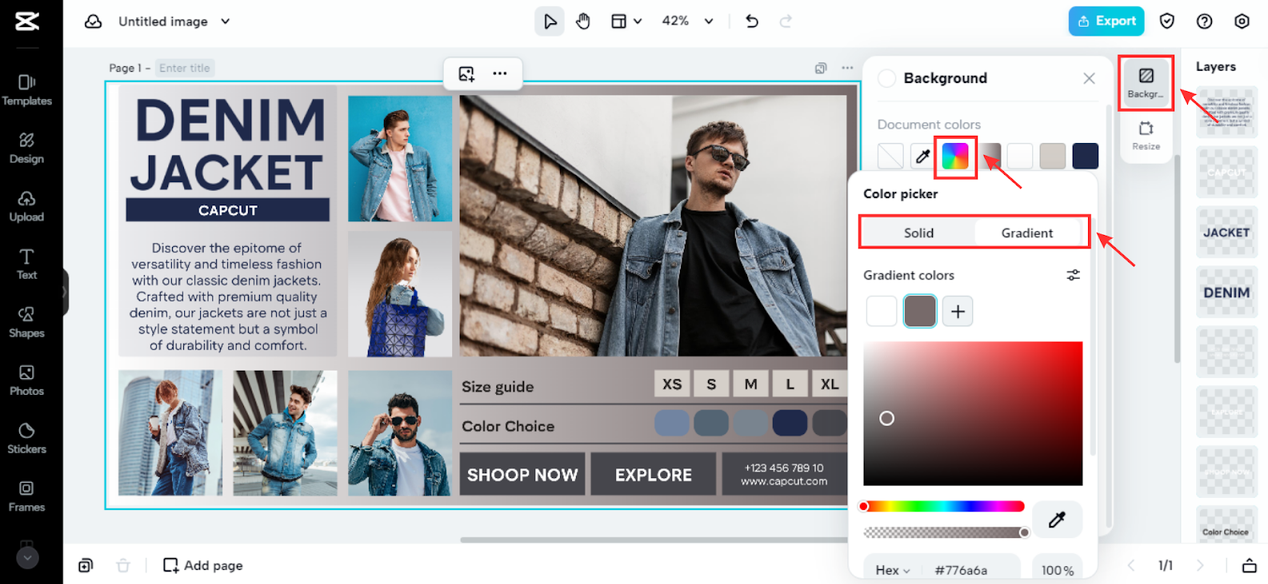
Task: Open gradient settings sliders icon
Action: point(1073,275)
